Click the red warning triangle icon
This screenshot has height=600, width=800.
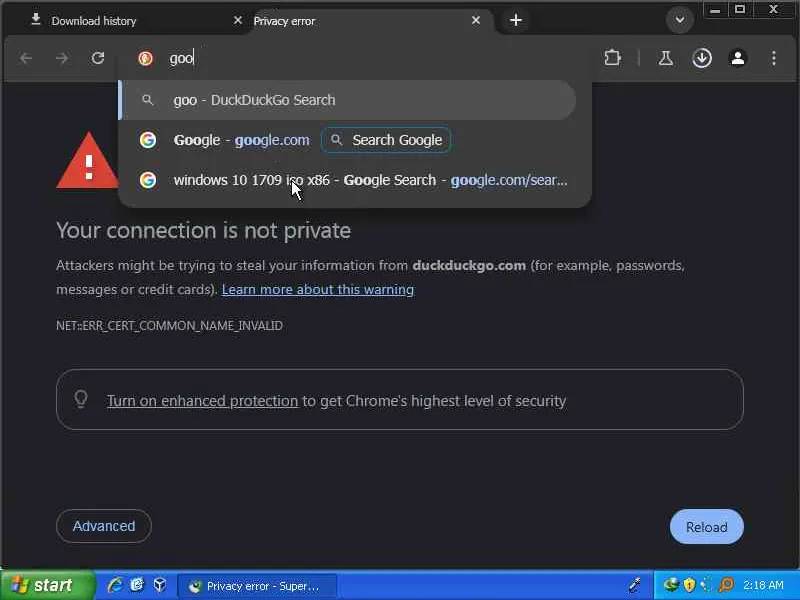88,161
